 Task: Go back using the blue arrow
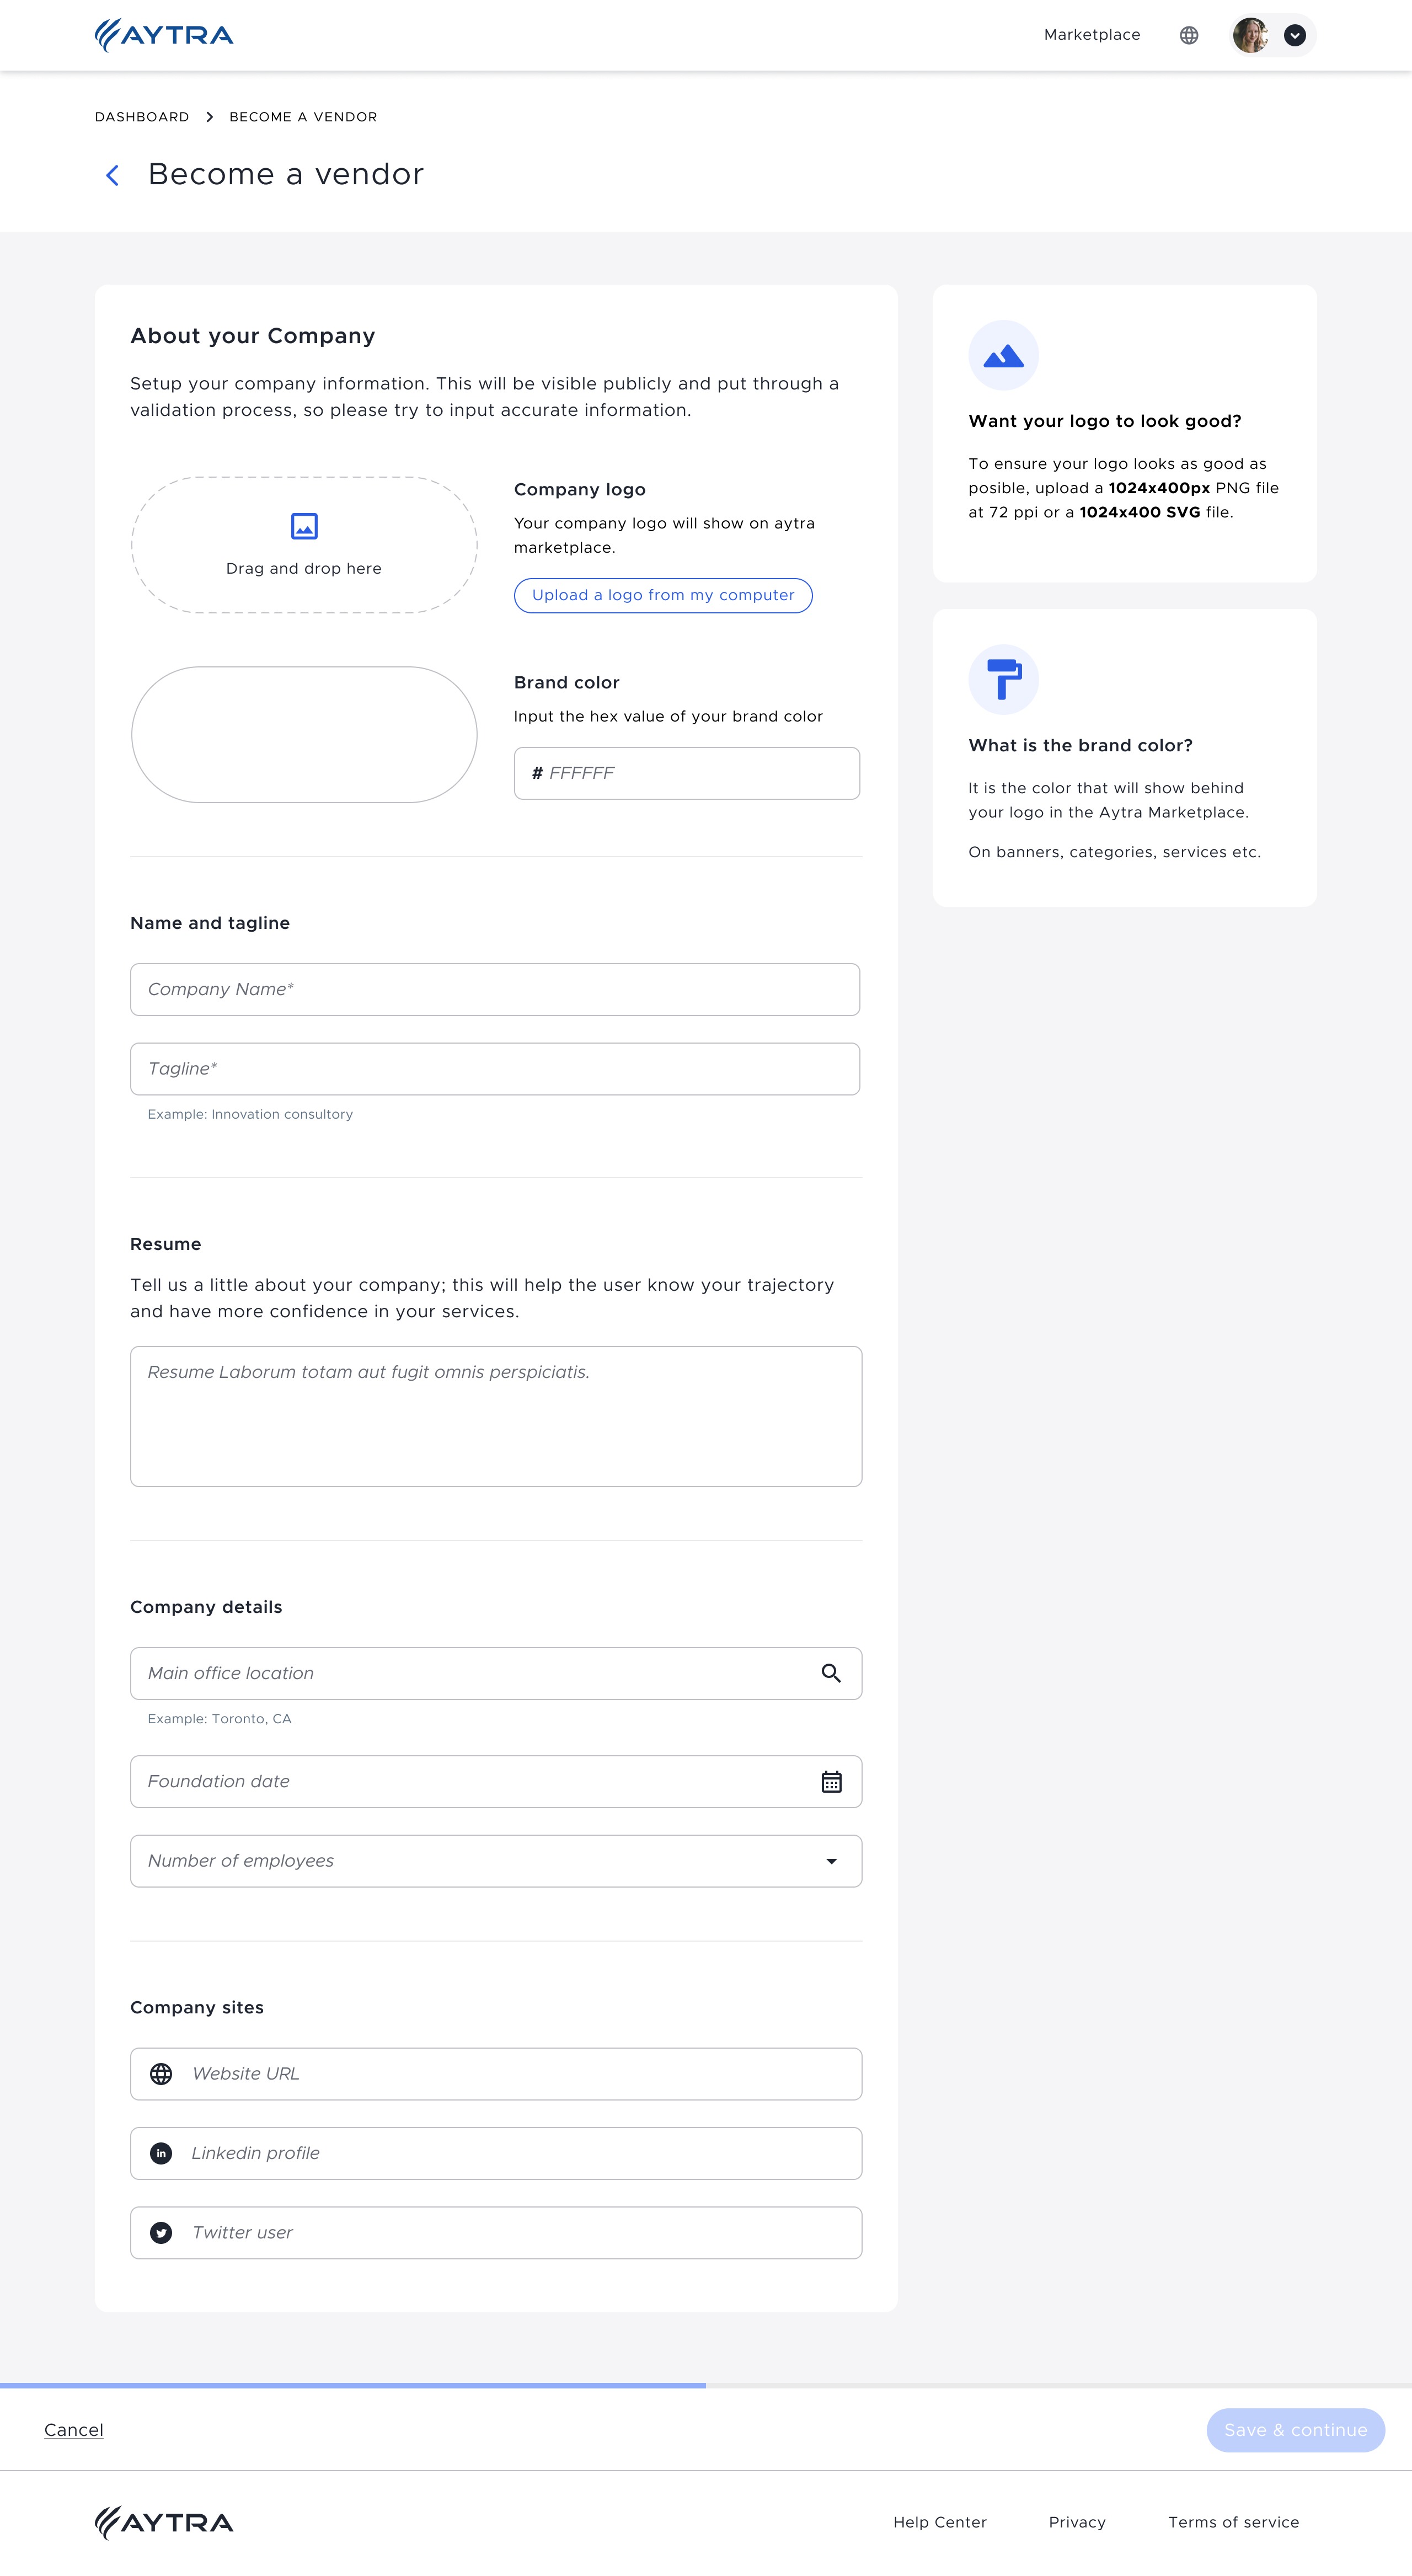[112, 175]
